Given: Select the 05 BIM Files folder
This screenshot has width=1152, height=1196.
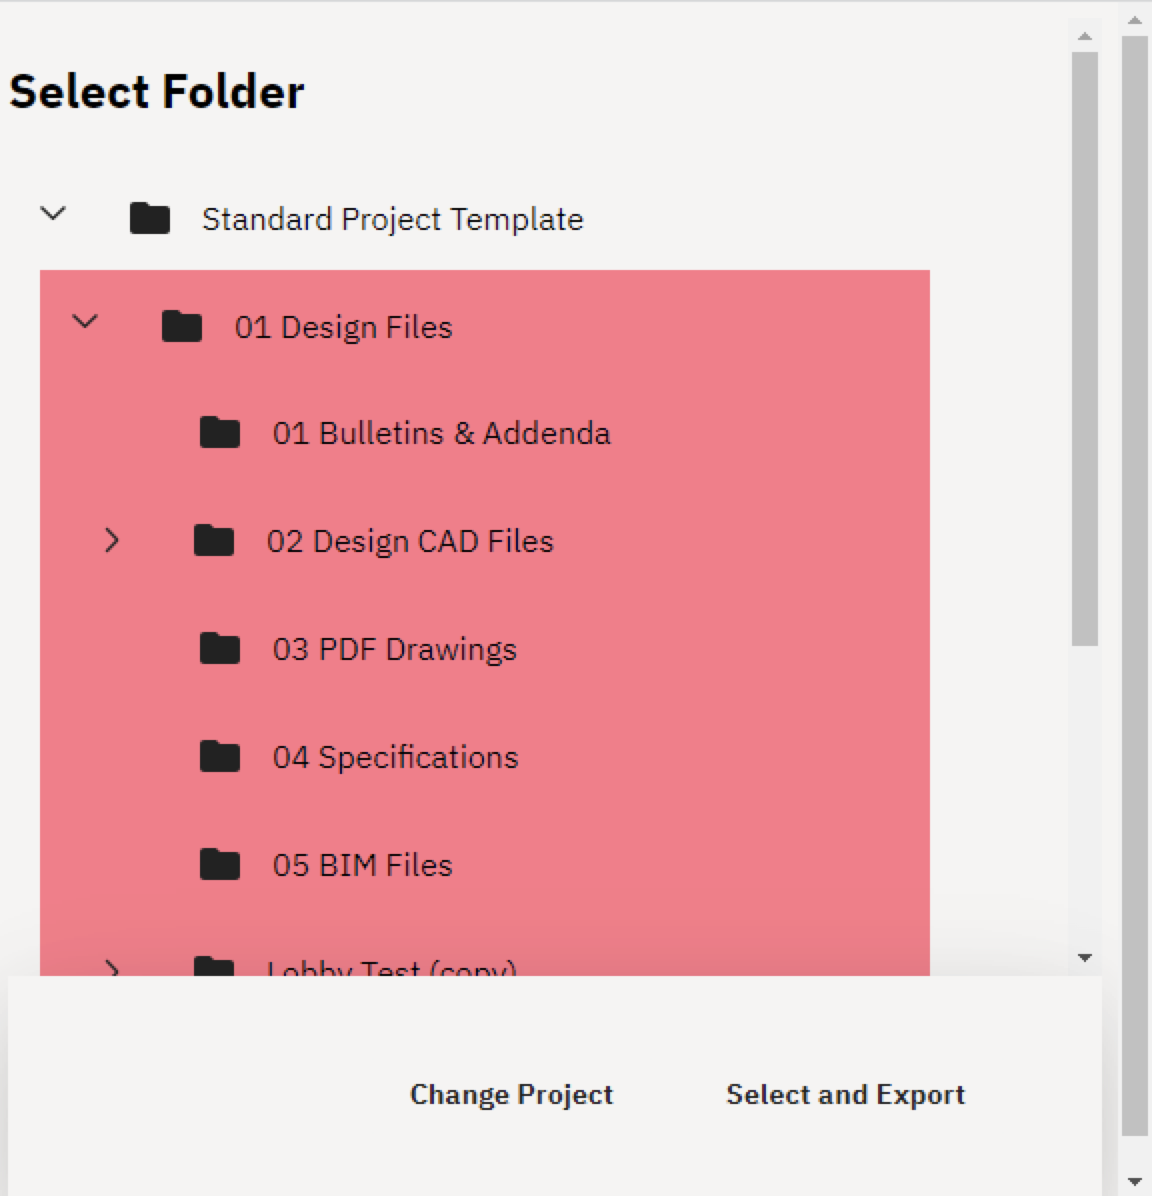Looking at the screenshot, I should (x=364, y=864).
